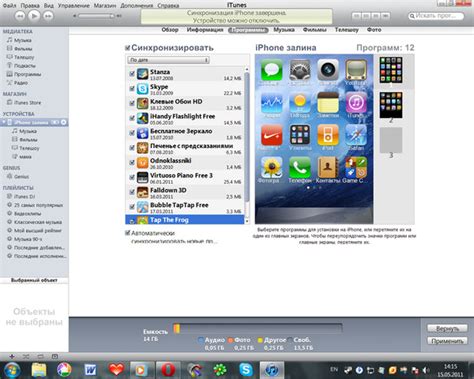Open Opera browser from the taskbar
Screen dimensions: 474x379
[x=168, y=370]
